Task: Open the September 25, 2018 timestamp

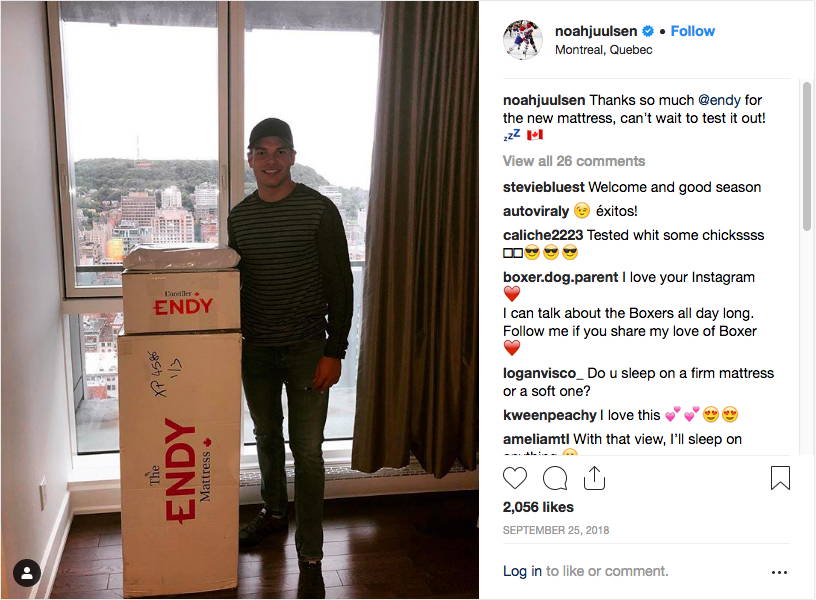Action: pos(556,530)
